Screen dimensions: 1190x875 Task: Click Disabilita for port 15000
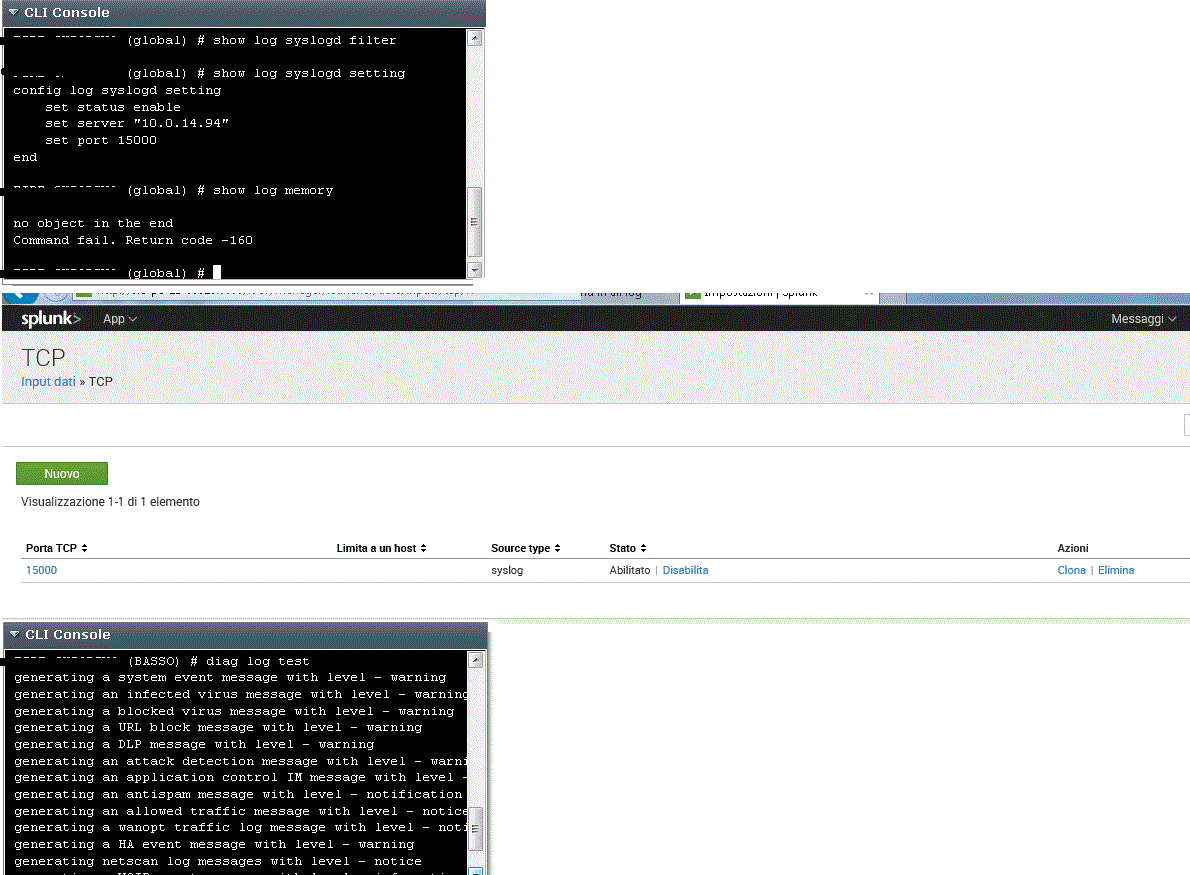pos(685,570)
